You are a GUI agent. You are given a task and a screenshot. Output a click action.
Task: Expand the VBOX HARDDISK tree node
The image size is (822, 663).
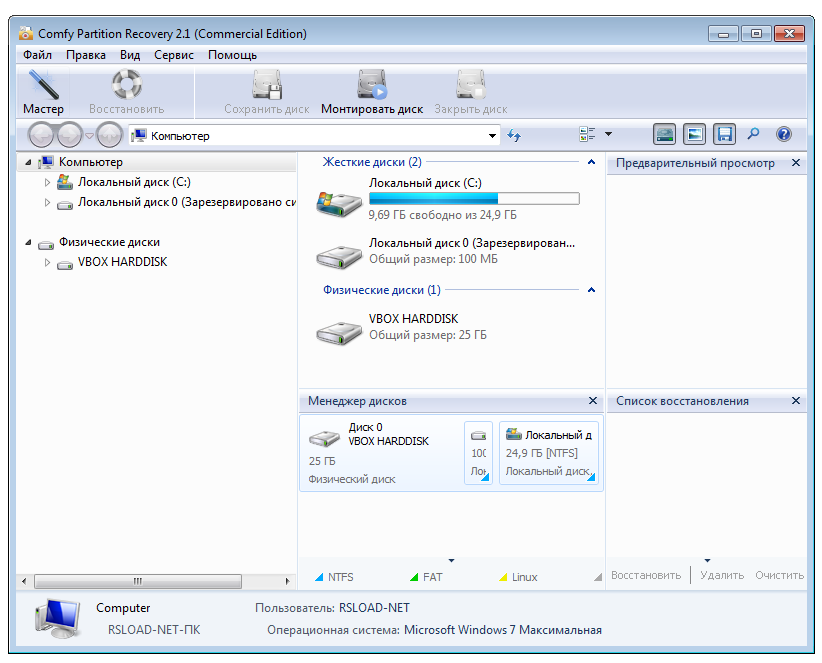pyautogui.click(x=47, y=262)
